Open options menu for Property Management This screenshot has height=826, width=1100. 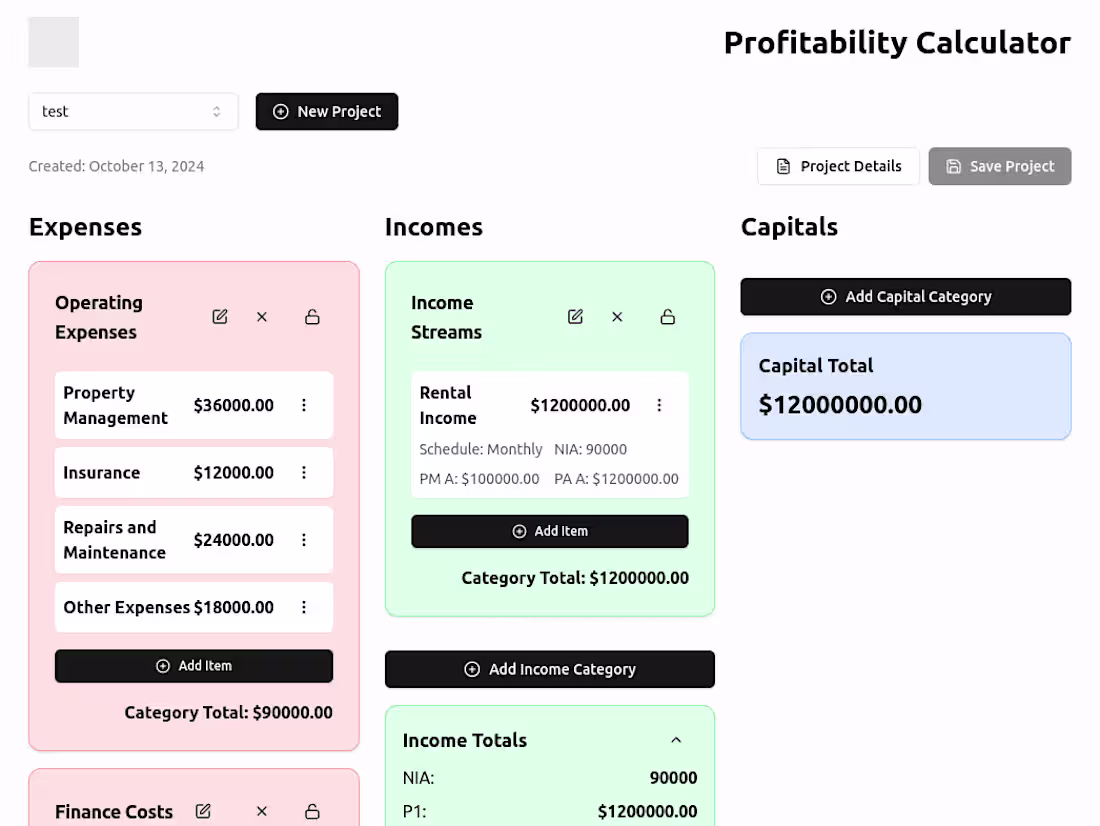tap(304, 405)
